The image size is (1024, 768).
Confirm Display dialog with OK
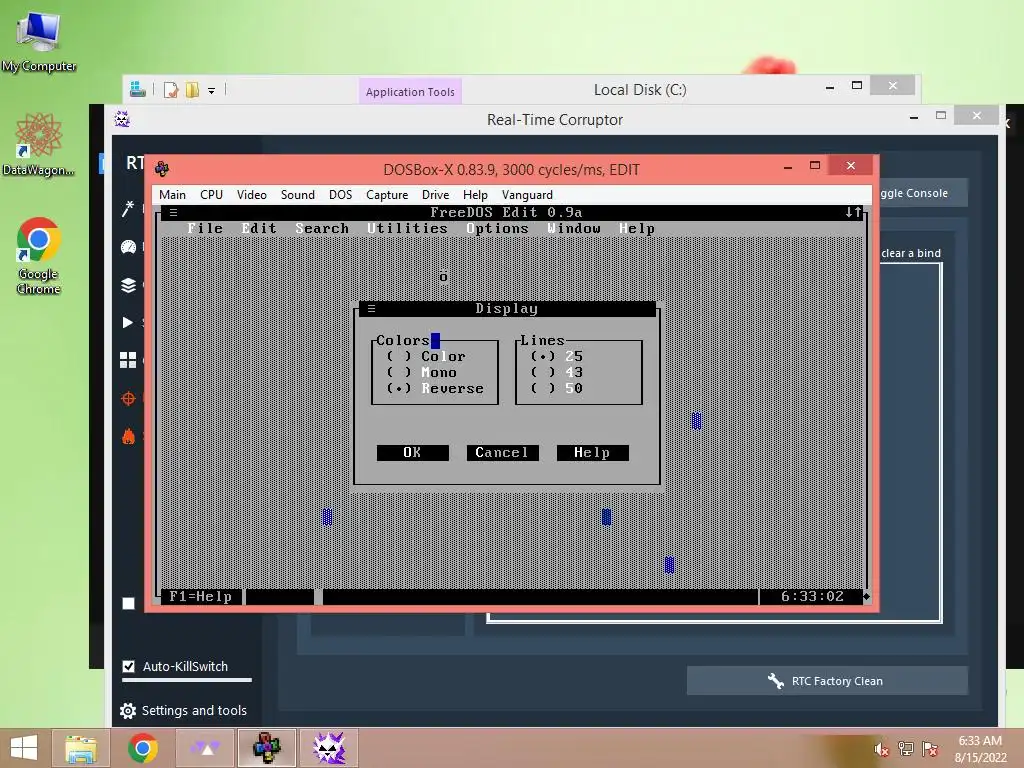[x=412, y=453]
